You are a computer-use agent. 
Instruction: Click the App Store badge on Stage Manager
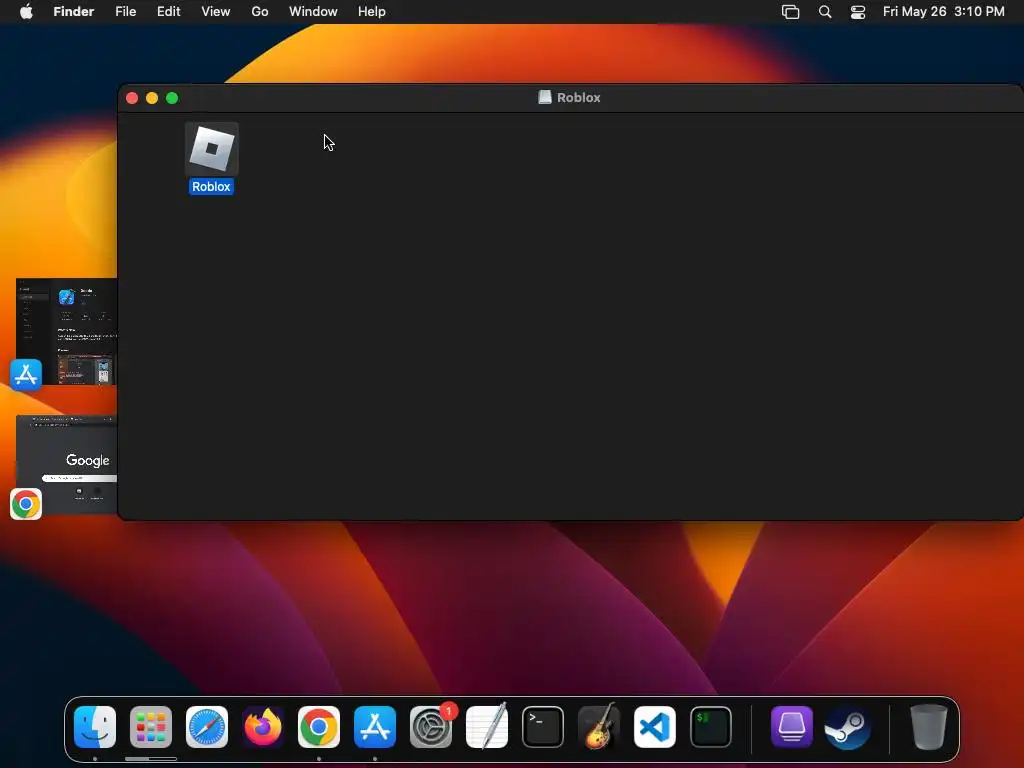point(26,375)
